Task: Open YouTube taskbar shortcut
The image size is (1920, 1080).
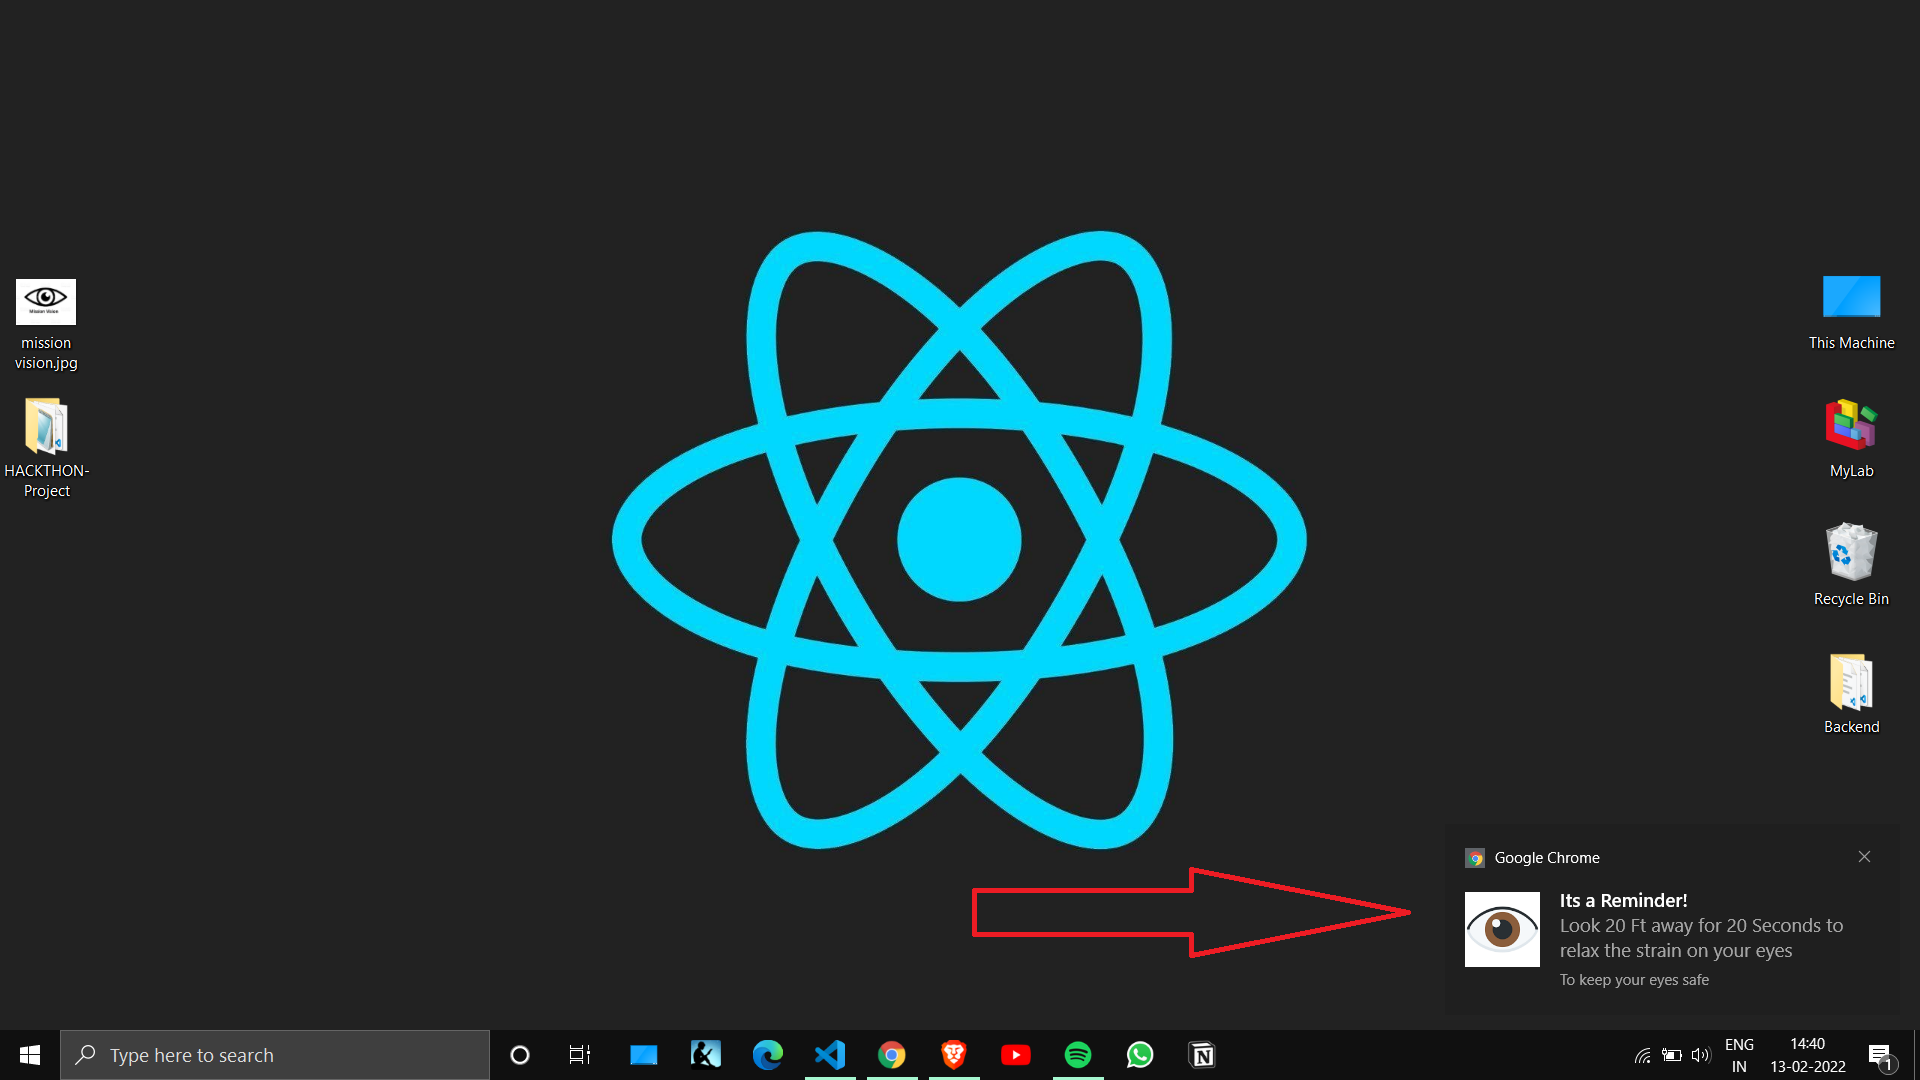Action: tap(1015, 1055)
